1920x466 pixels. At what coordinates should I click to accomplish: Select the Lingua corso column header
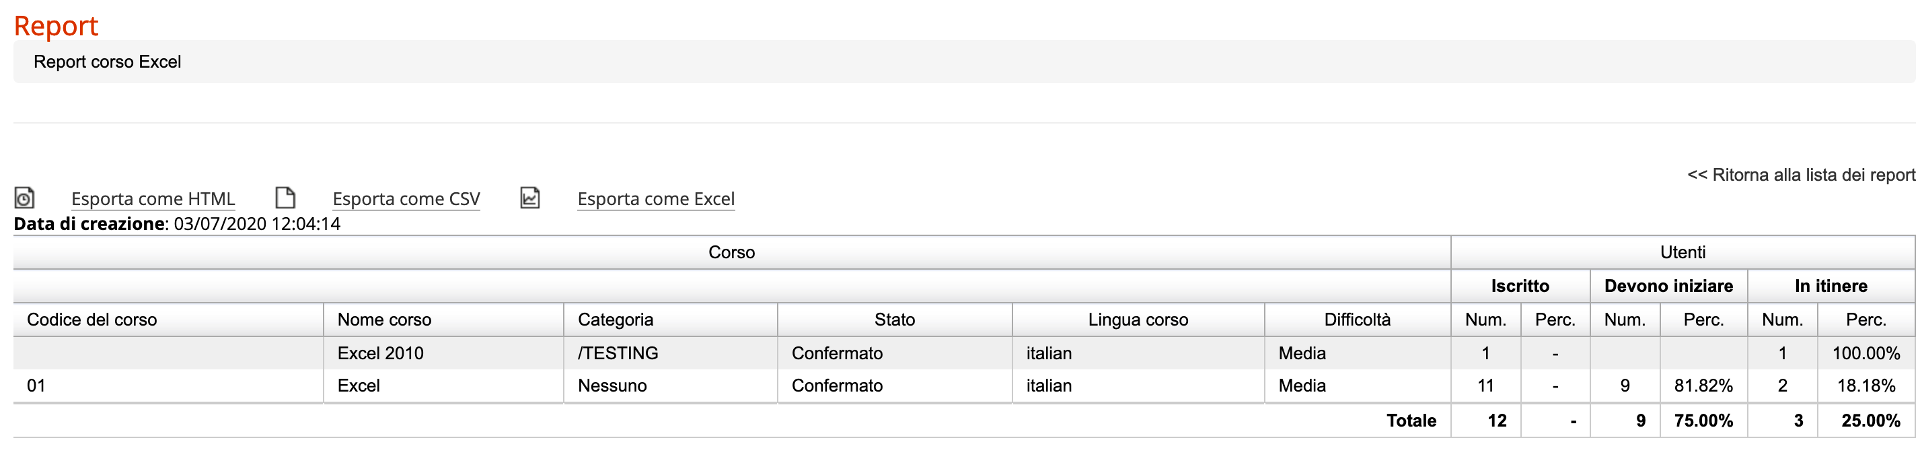[x=1138, y=320]
